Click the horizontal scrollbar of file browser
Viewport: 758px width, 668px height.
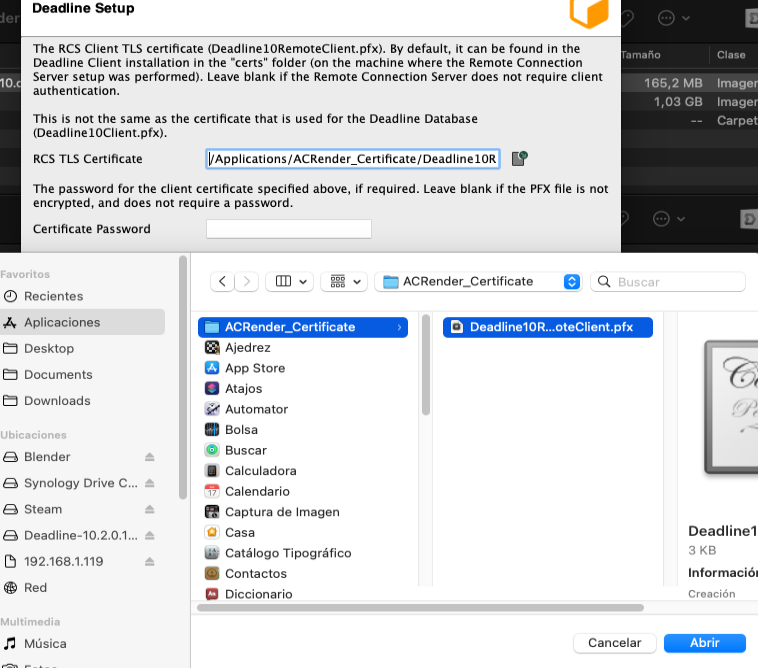(420, 608)
